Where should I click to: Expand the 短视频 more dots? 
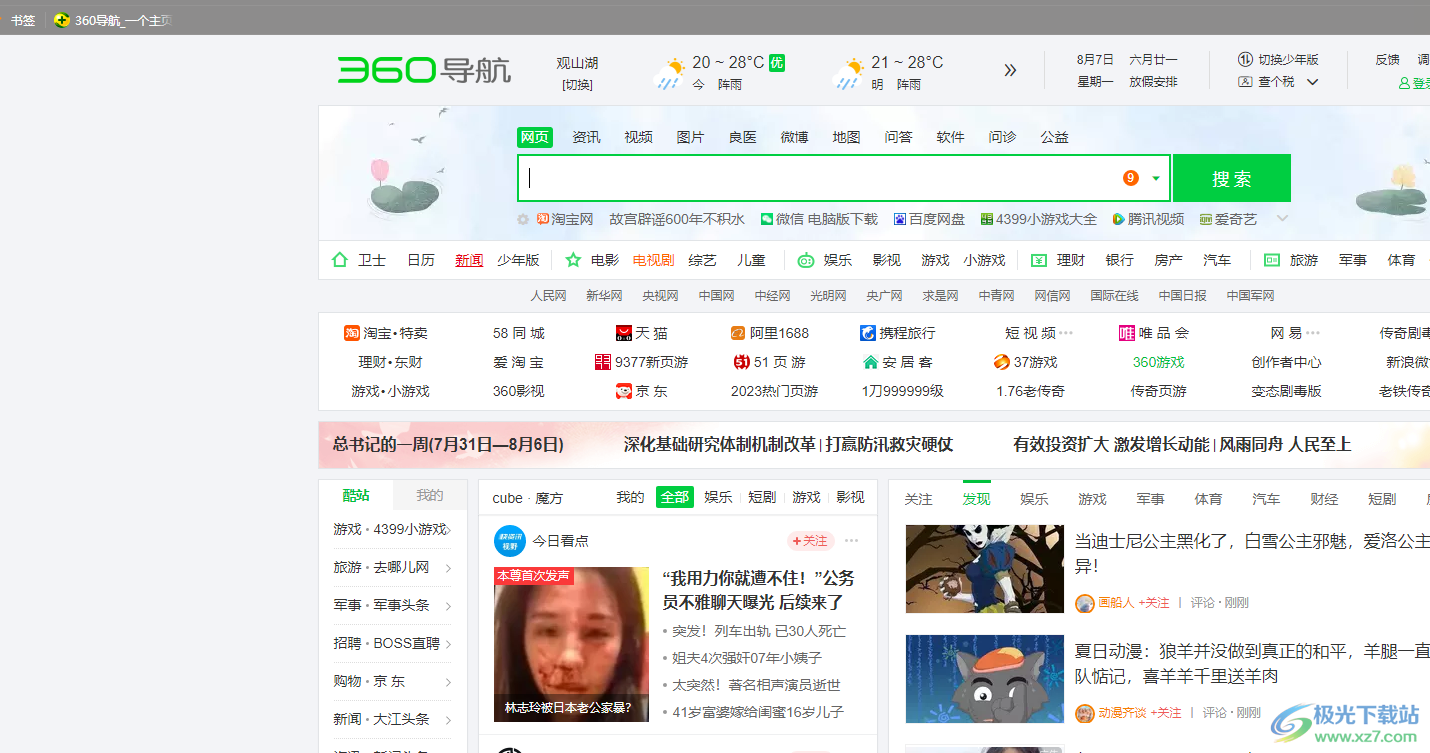pos(1066,333)
